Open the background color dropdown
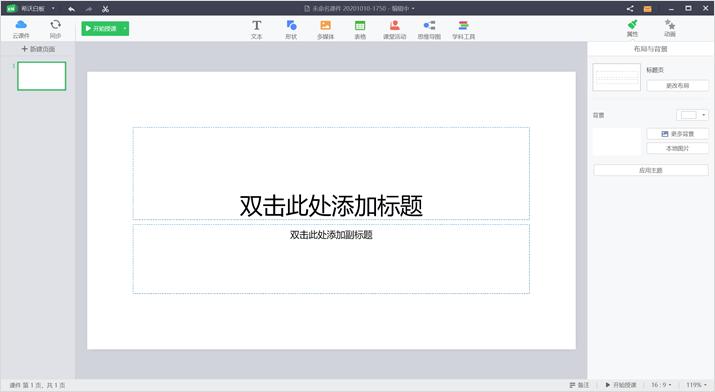Viewport: 715px width, 392px height. point(692,115)
